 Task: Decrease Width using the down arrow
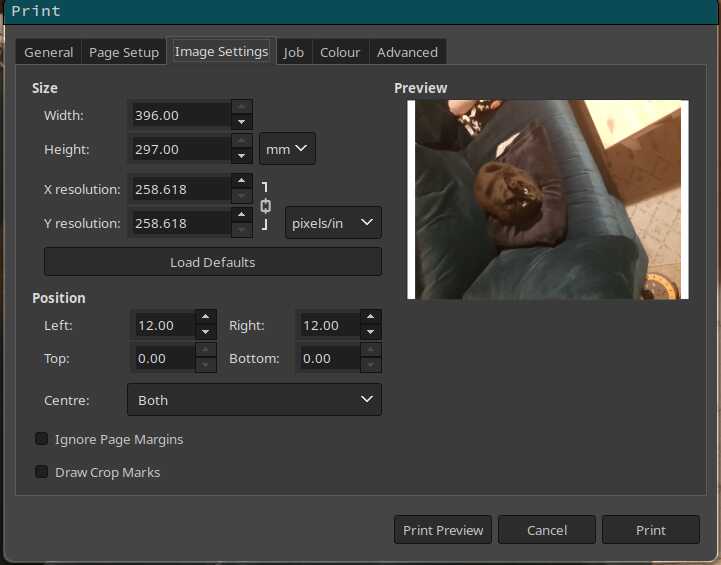[x=241, y=123]
